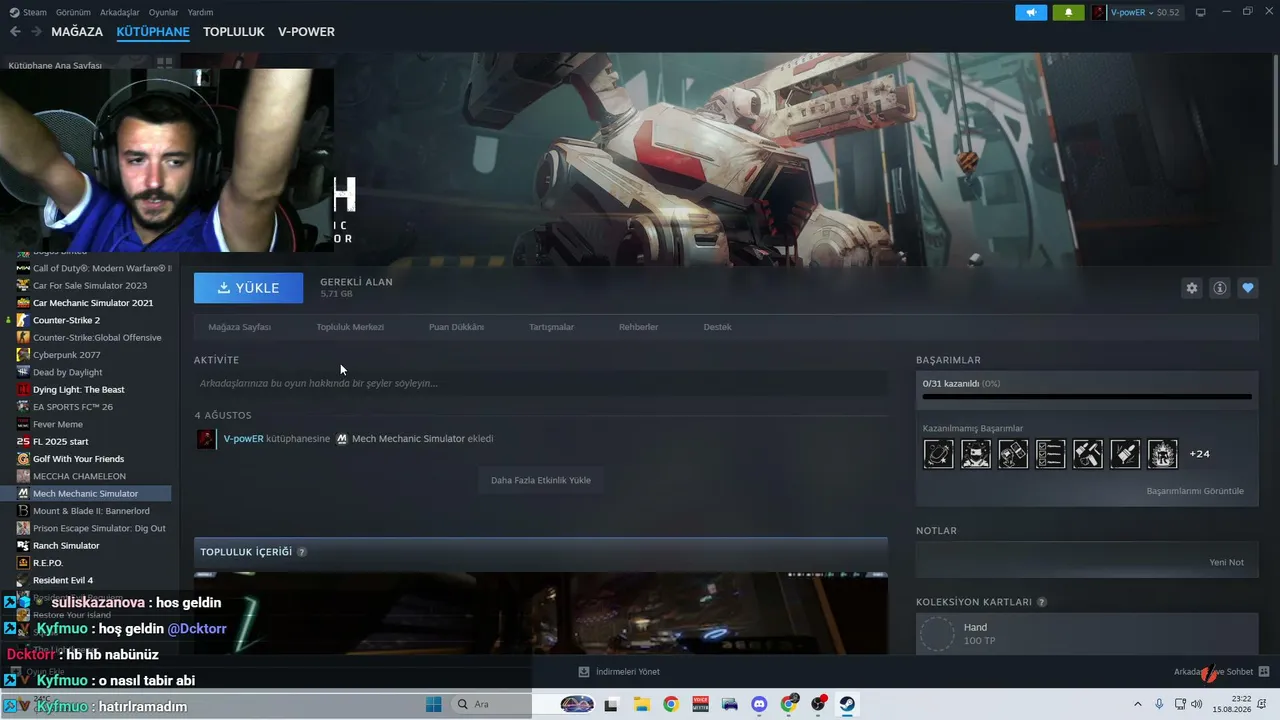
Task: Click the sponge-with-stars achievement icon
Action: click(x=938, y=454)
